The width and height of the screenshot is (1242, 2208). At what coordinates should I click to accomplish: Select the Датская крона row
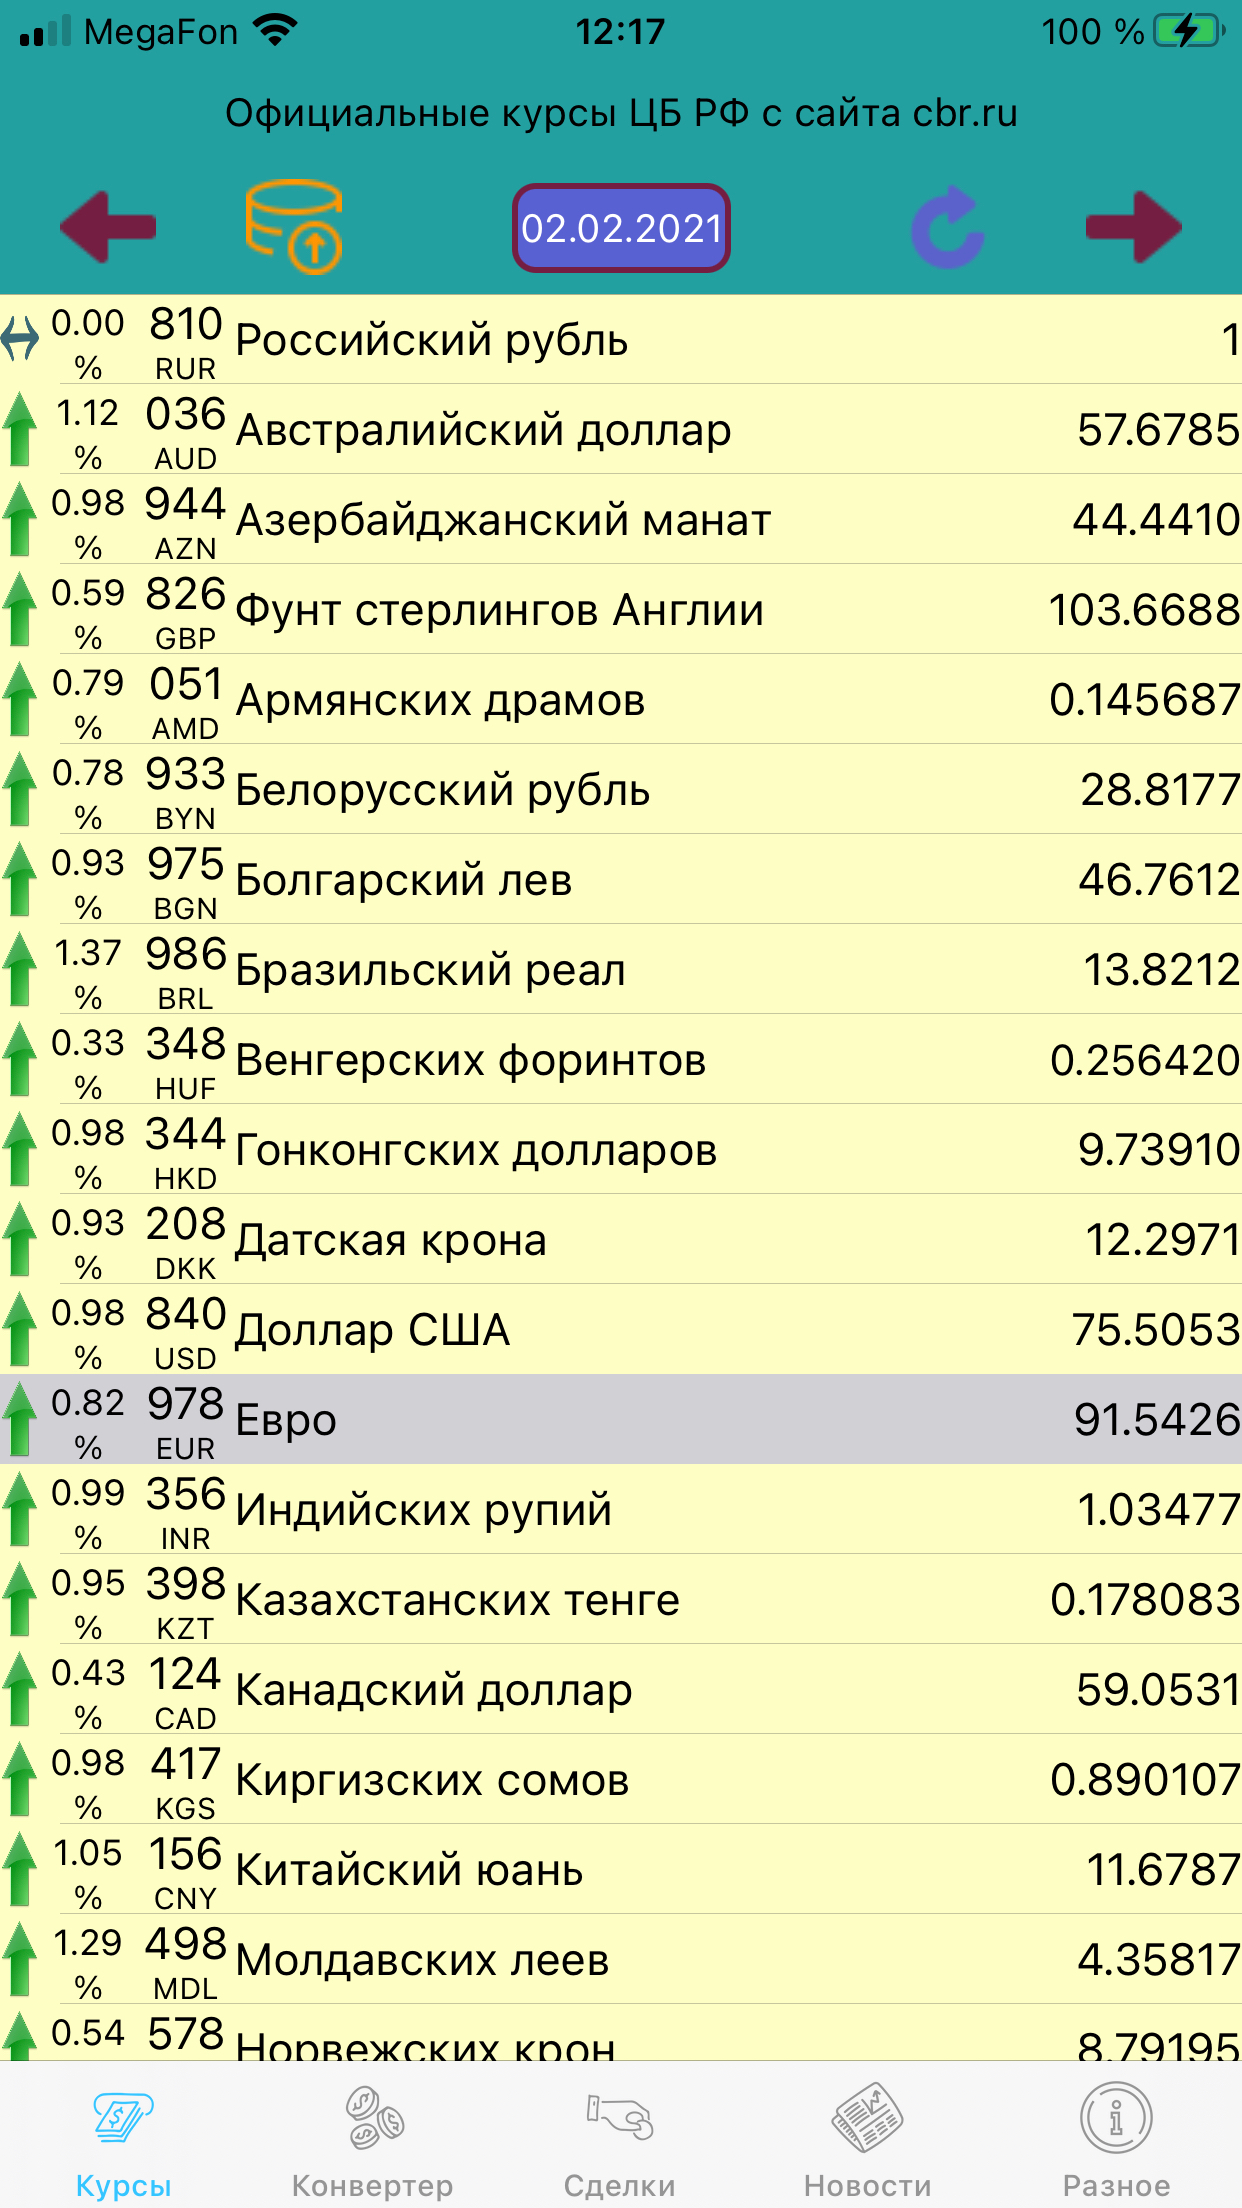coord(621,1240)
